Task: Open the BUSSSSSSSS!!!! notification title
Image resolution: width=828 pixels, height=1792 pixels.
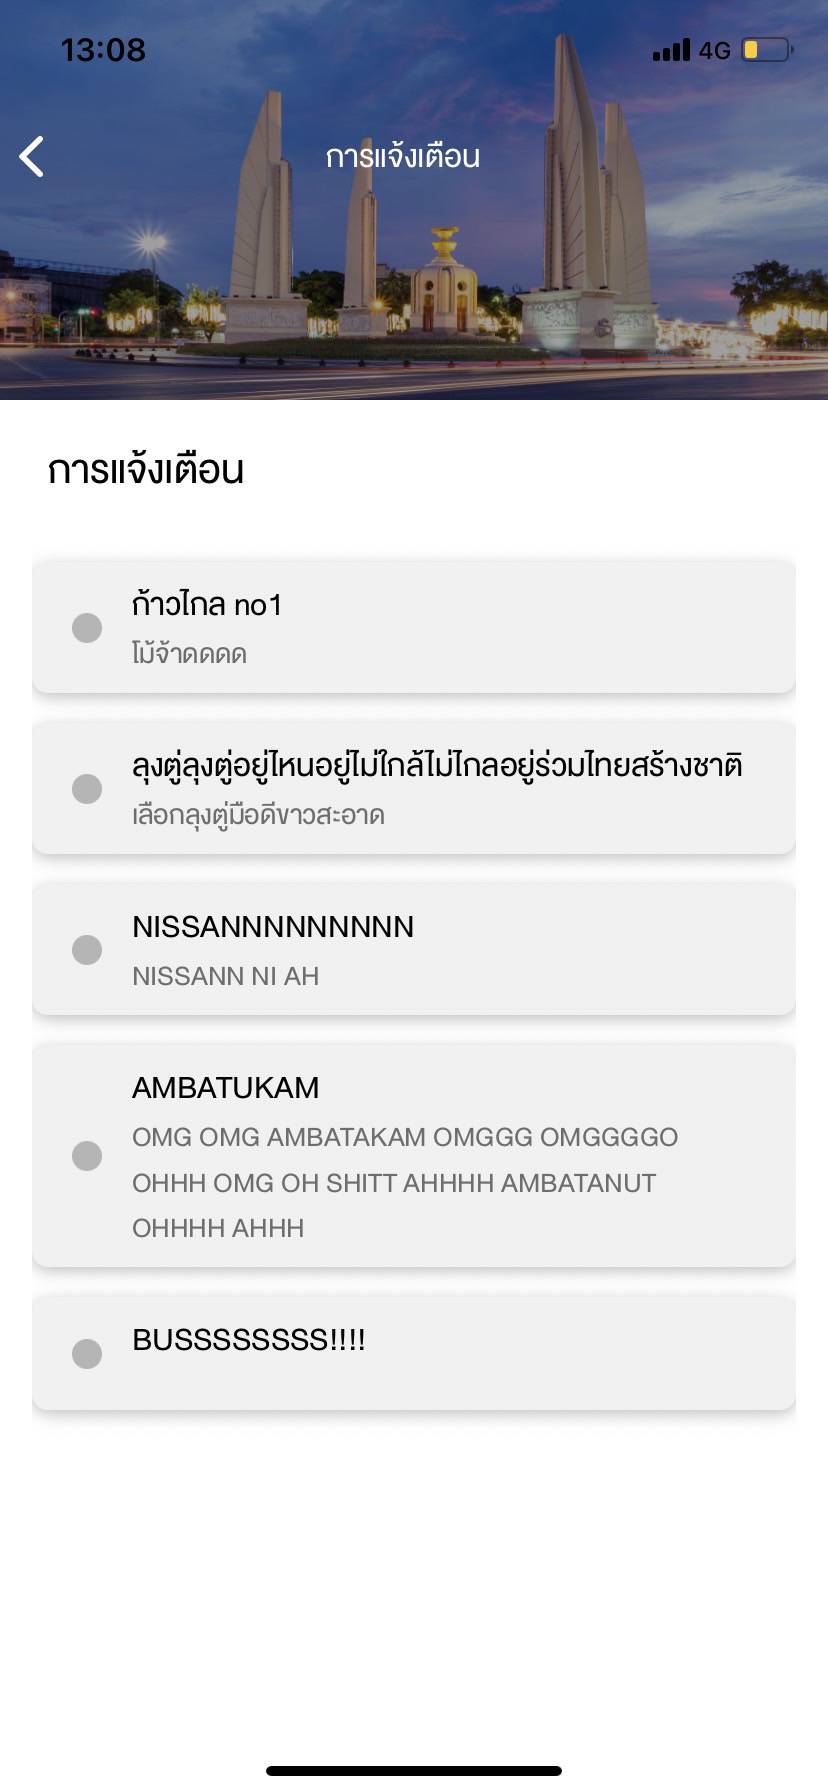Action: pyautogui.click(x=249, y=1340)
